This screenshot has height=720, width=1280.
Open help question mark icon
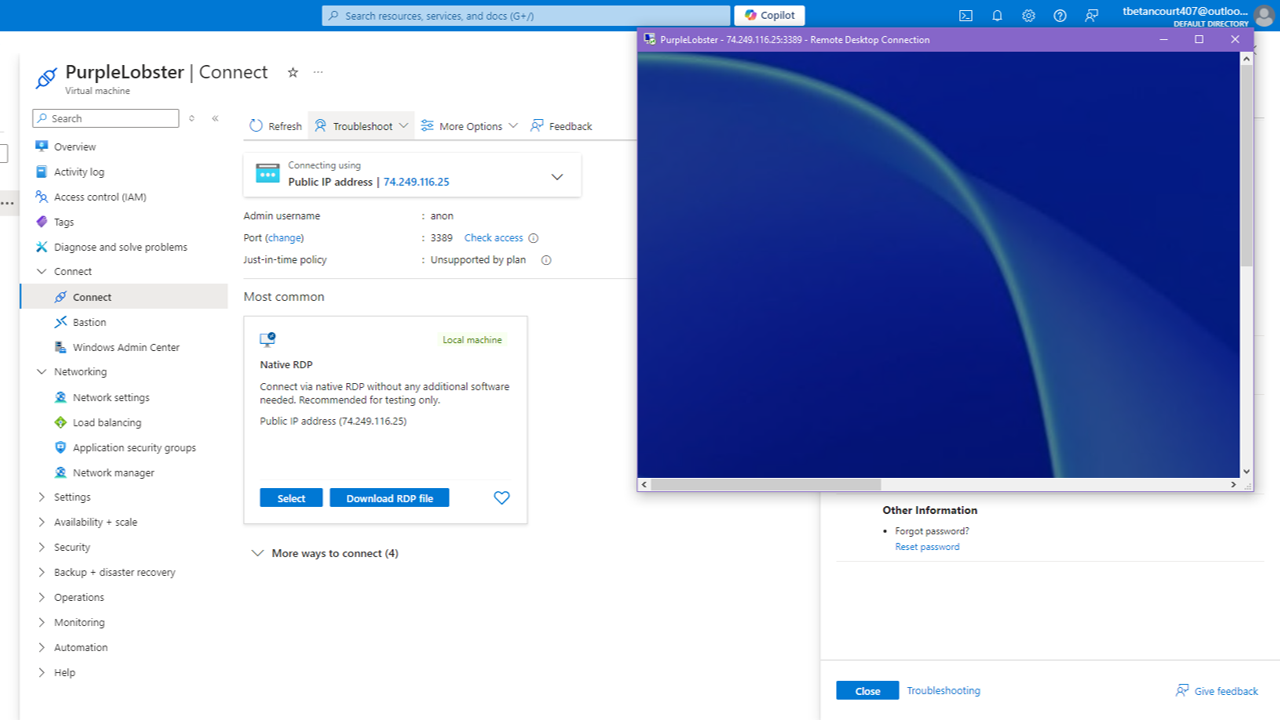(x=1060, y=15)
